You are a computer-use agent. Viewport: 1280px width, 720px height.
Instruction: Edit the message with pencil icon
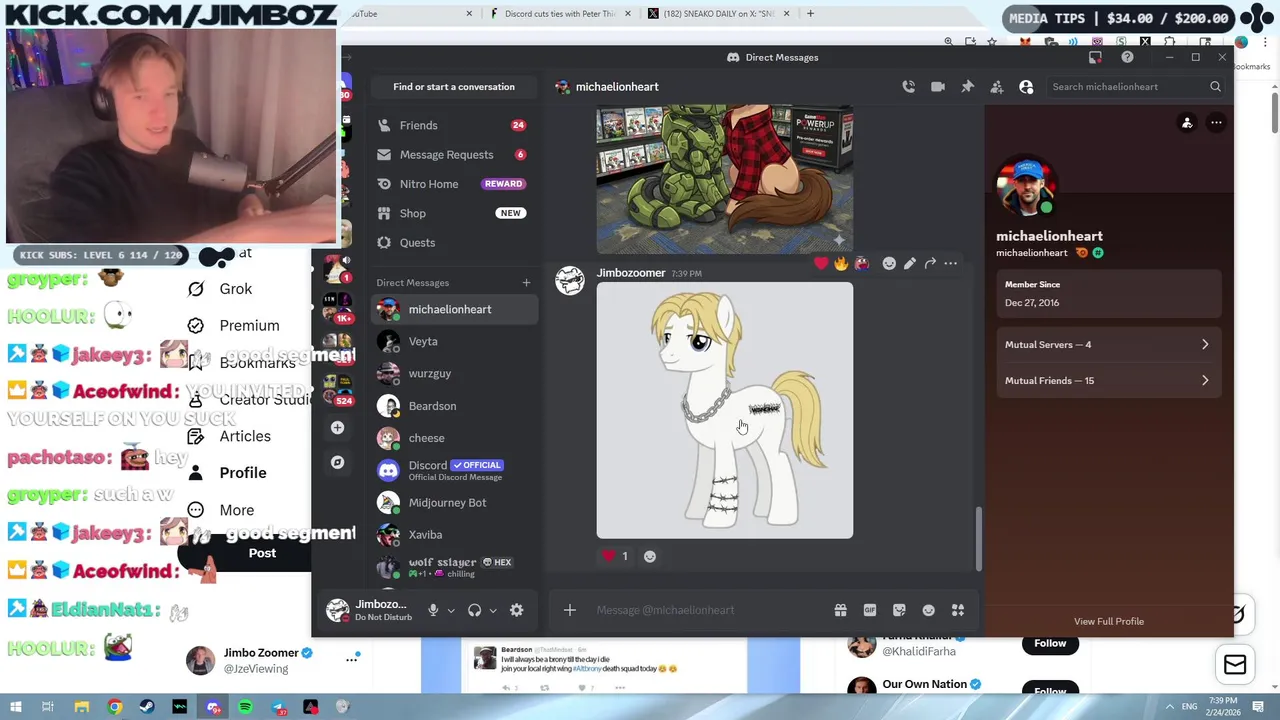click(x=909, y=263)
